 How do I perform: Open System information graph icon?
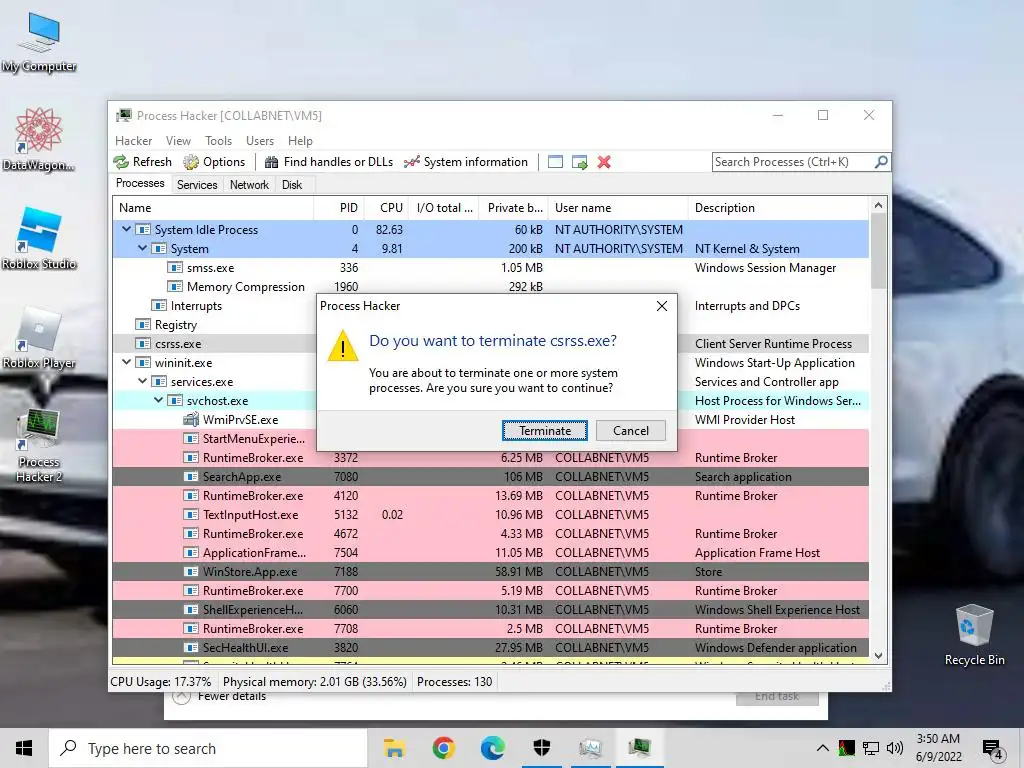click(x=411, y=162)
